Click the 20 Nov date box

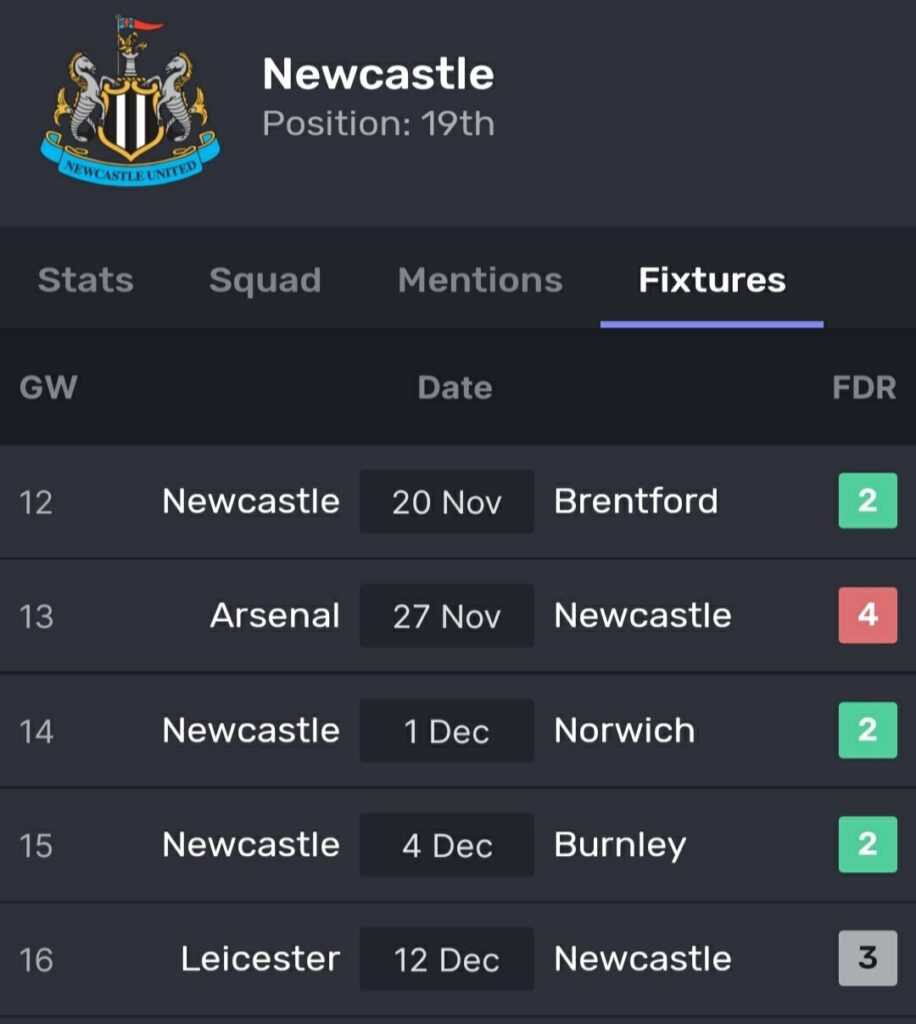tap(447, 501)
